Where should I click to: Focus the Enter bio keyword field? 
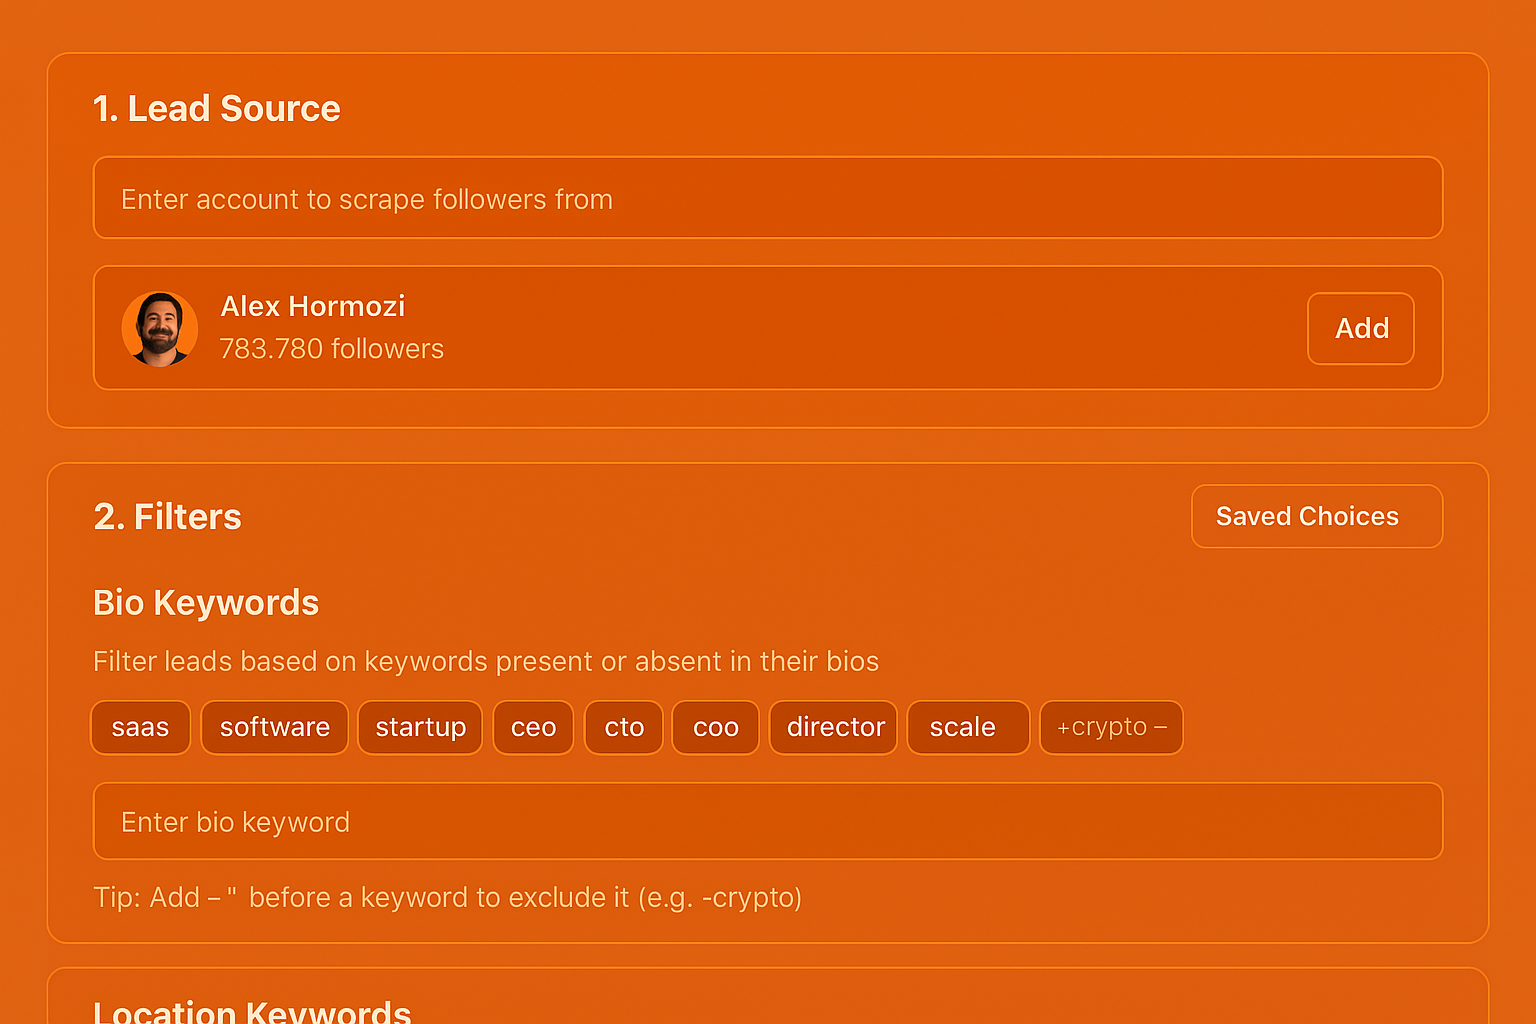coord(767,821)
